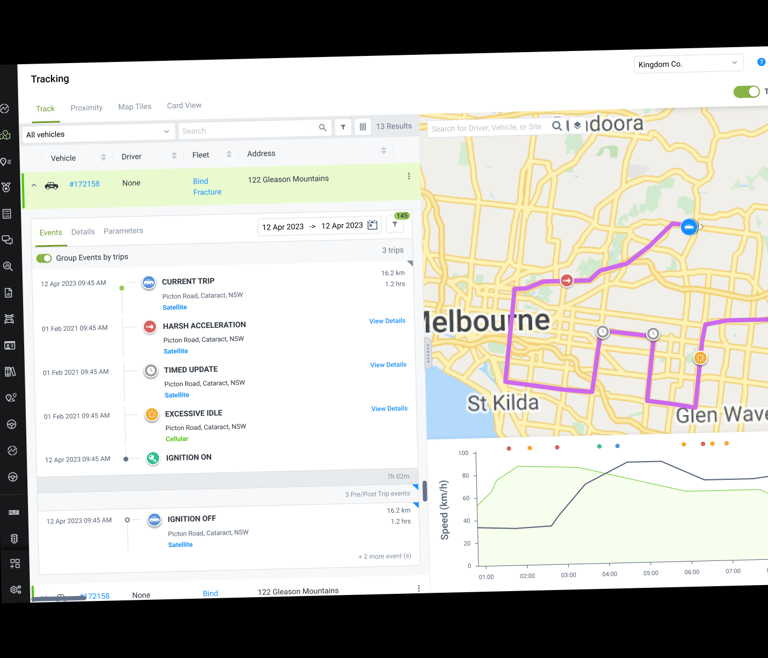
Task: Open the gears settings sidebar icon
Action: pos(15,589)
